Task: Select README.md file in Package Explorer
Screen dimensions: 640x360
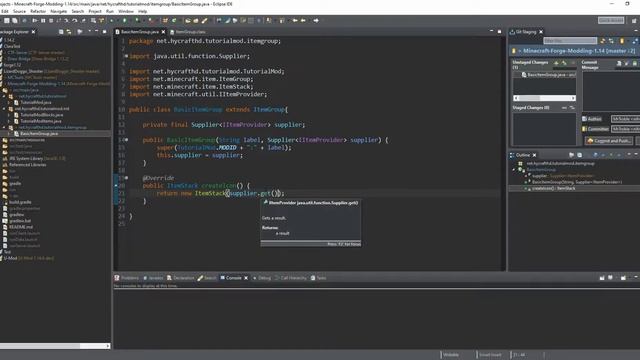Action: (x=20, y=227)
